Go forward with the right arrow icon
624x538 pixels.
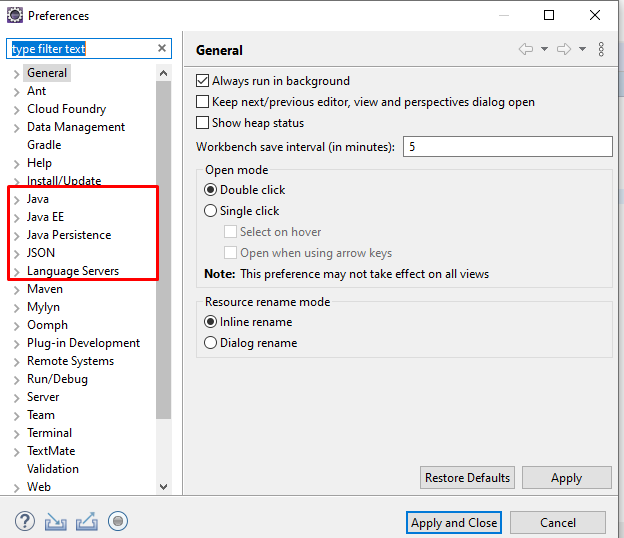564,49
